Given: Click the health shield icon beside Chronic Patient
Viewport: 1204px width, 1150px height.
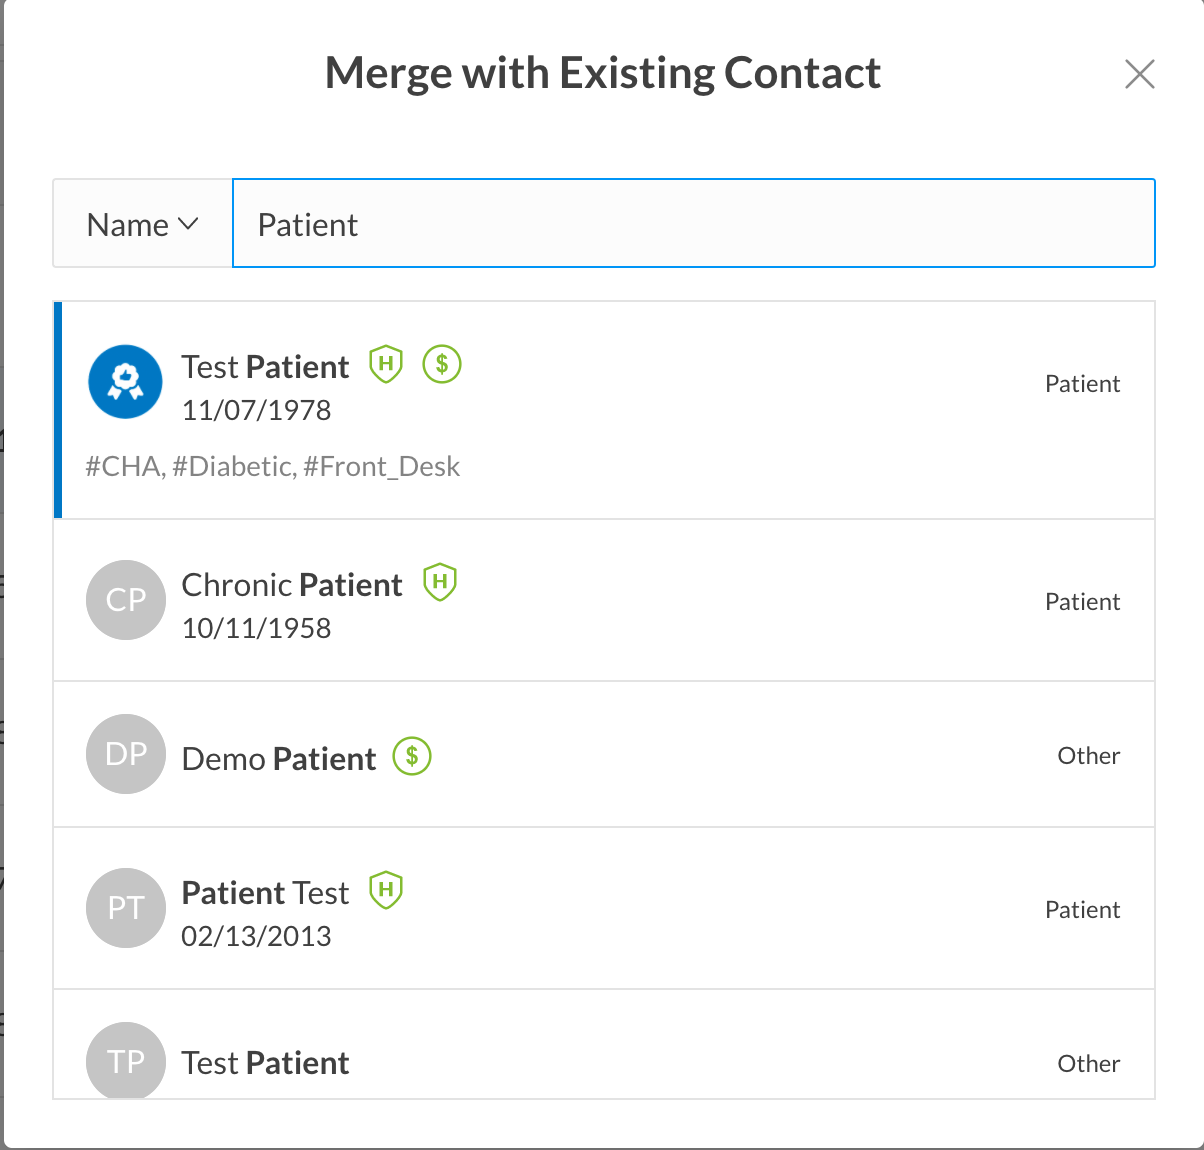Looking at the screenshot, I should 440,582.
